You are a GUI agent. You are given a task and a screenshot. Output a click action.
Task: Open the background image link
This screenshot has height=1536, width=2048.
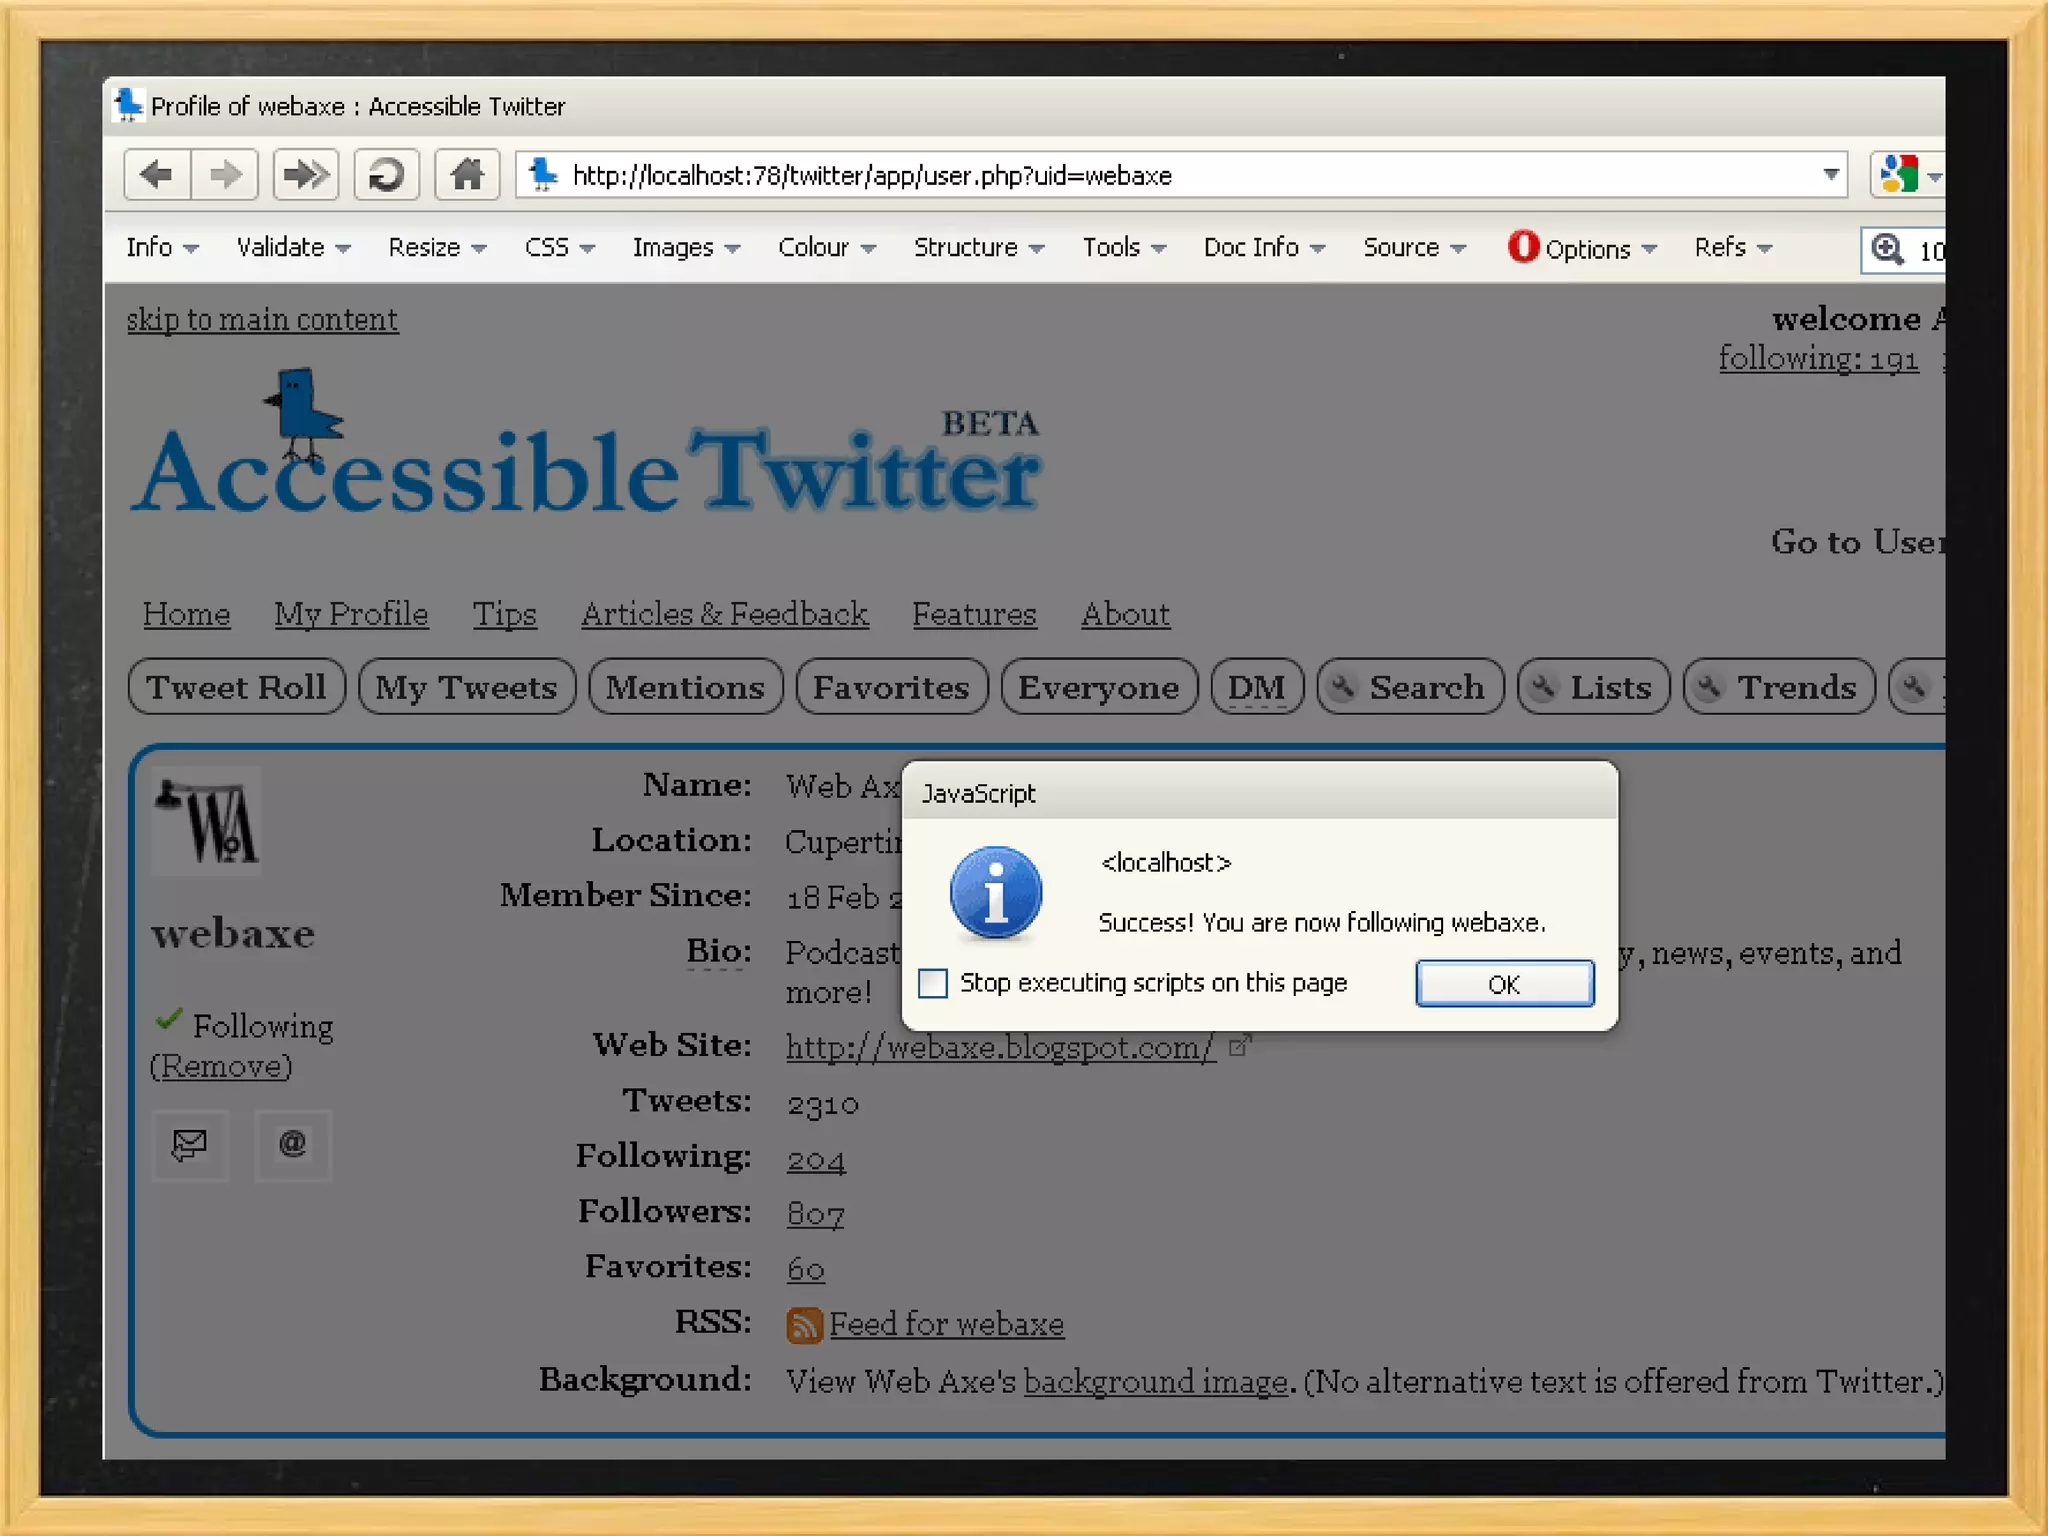coord(1155,1381)
